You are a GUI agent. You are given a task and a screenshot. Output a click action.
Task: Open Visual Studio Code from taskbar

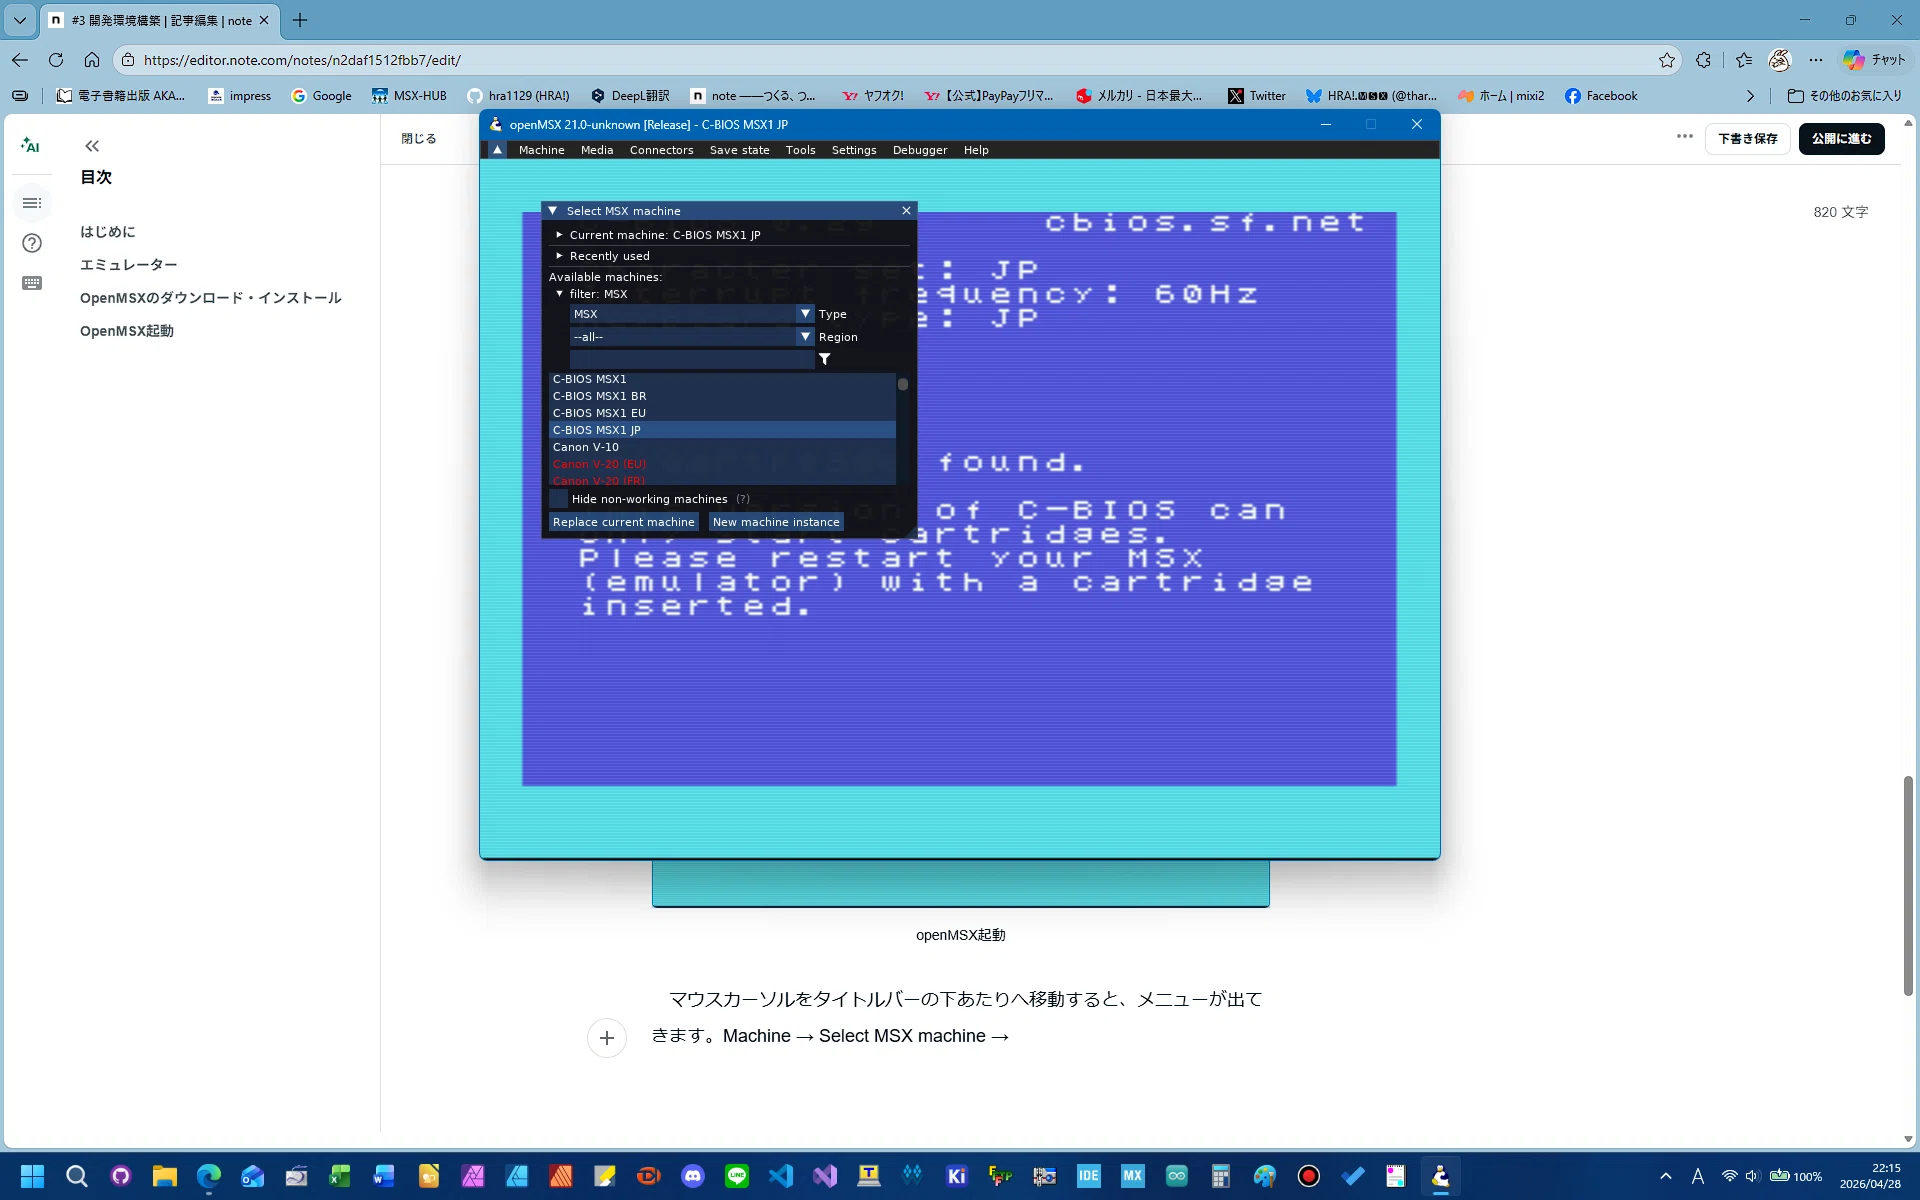click(781, 1176)
